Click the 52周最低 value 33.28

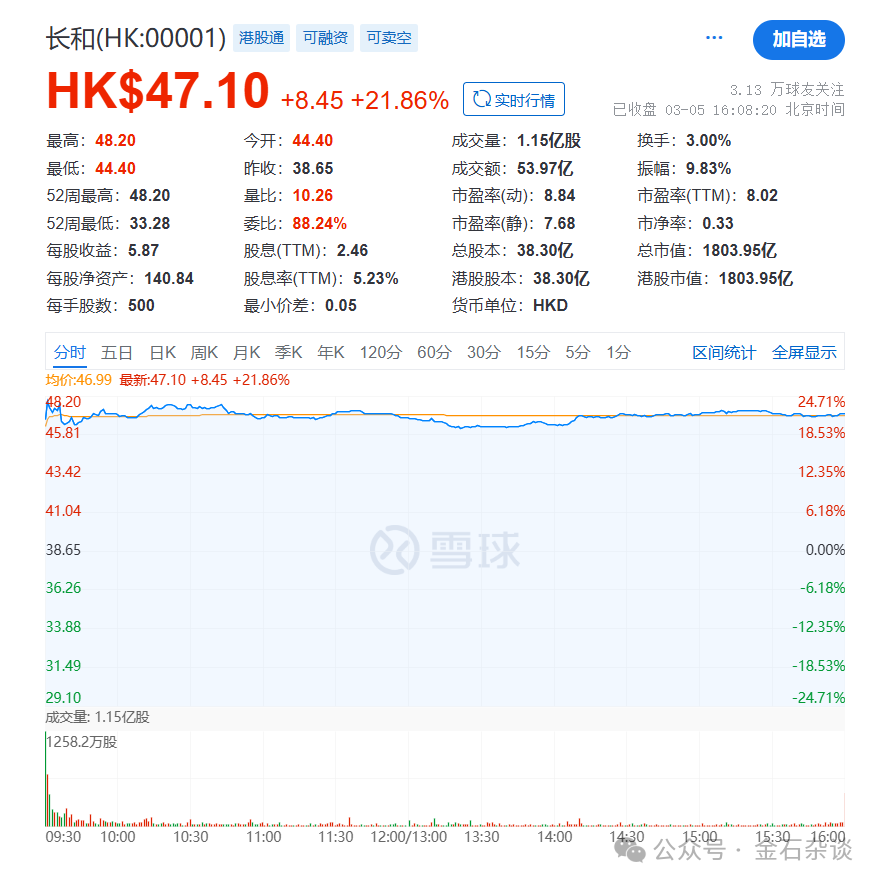click(x=150, y=223)
